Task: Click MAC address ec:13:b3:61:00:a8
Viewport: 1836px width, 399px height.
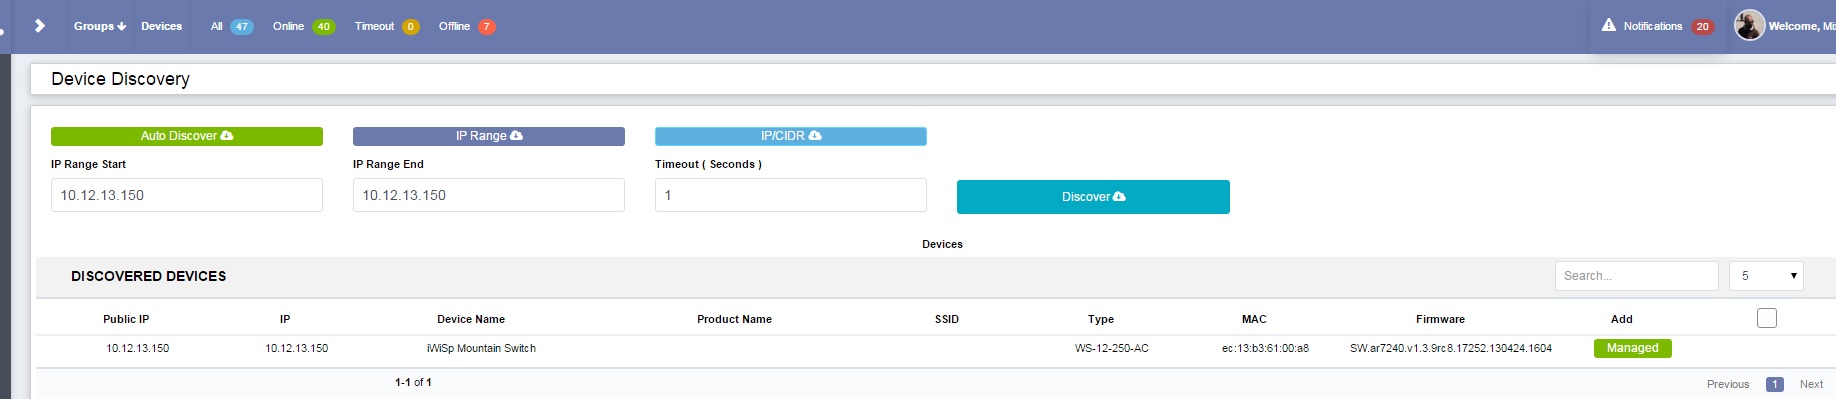Action: (1265, 348)
